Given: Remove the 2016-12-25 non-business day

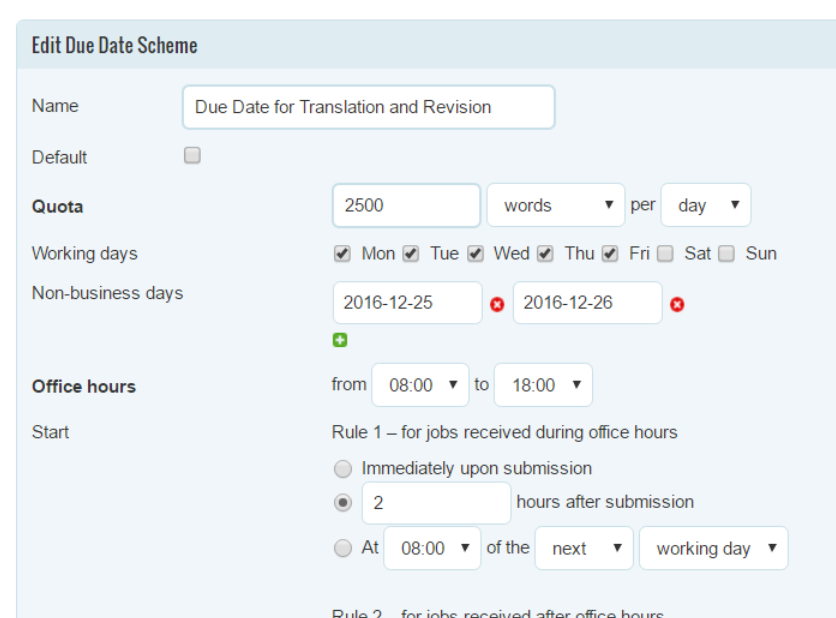Looking at the screenshot, I should tap(498, 304).
